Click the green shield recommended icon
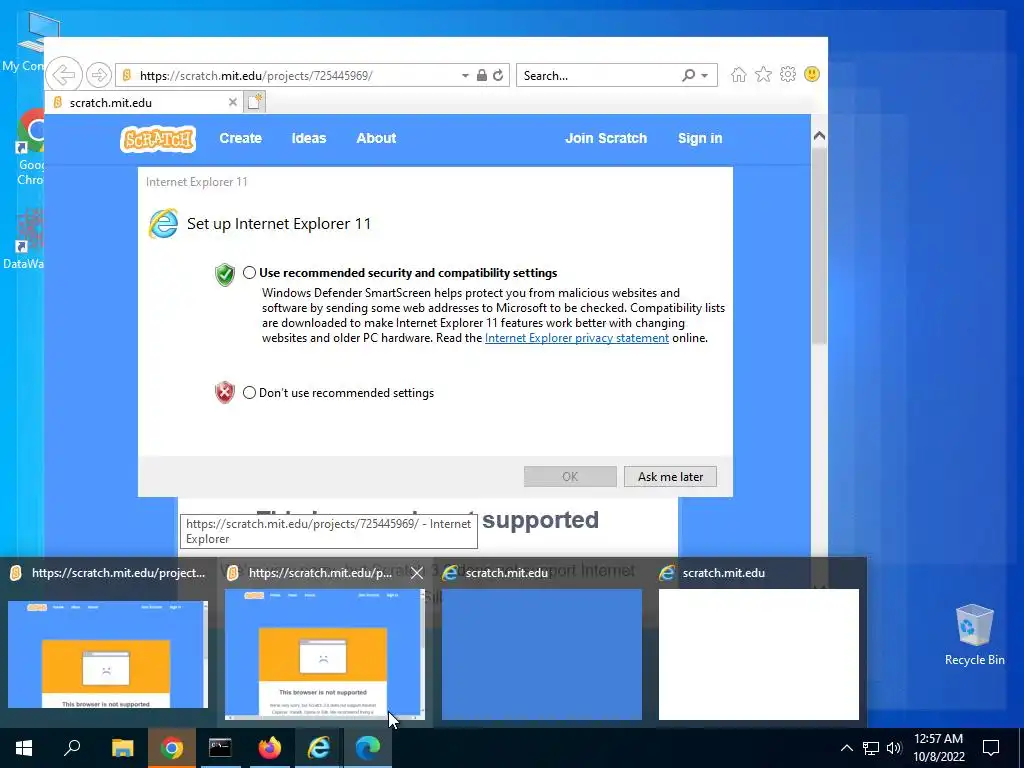This screenshot has width=1024, height=768. [225, 274]
